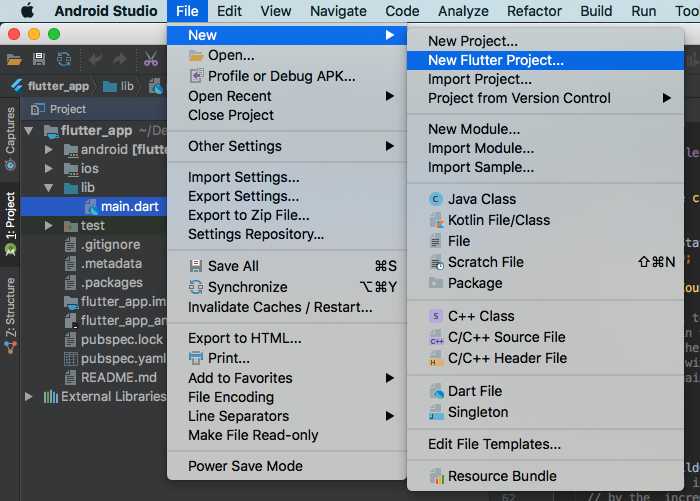Open the Build menu

(596, 11)
